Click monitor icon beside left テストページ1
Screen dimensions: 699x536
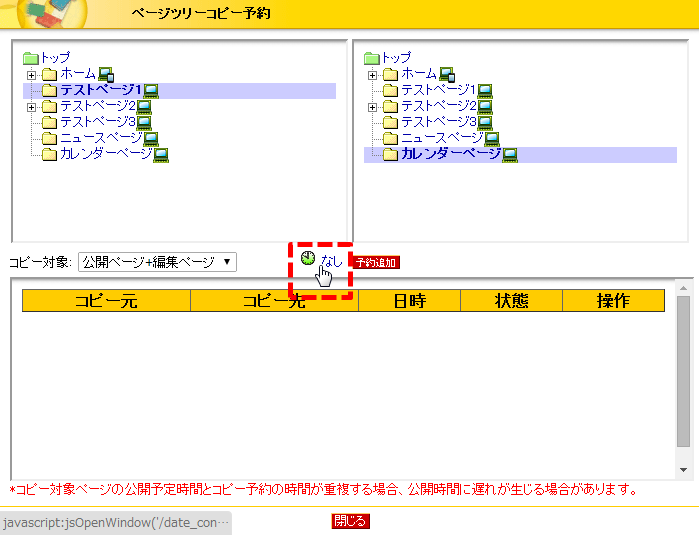coord(151,91)
